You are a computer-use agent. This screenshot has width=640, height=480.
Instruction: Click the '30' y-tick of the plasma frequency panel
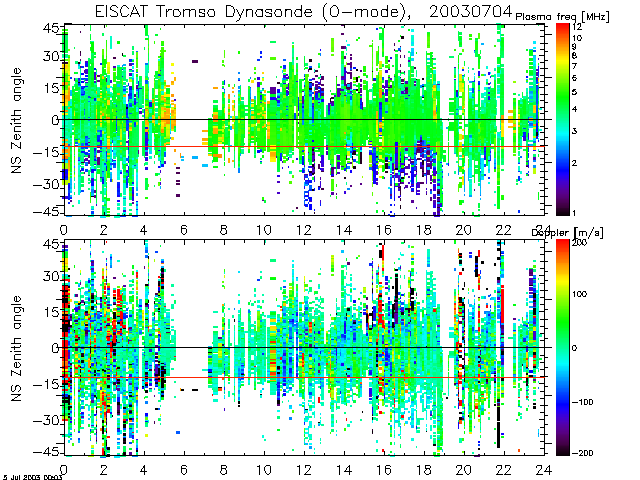pos(51,56)
